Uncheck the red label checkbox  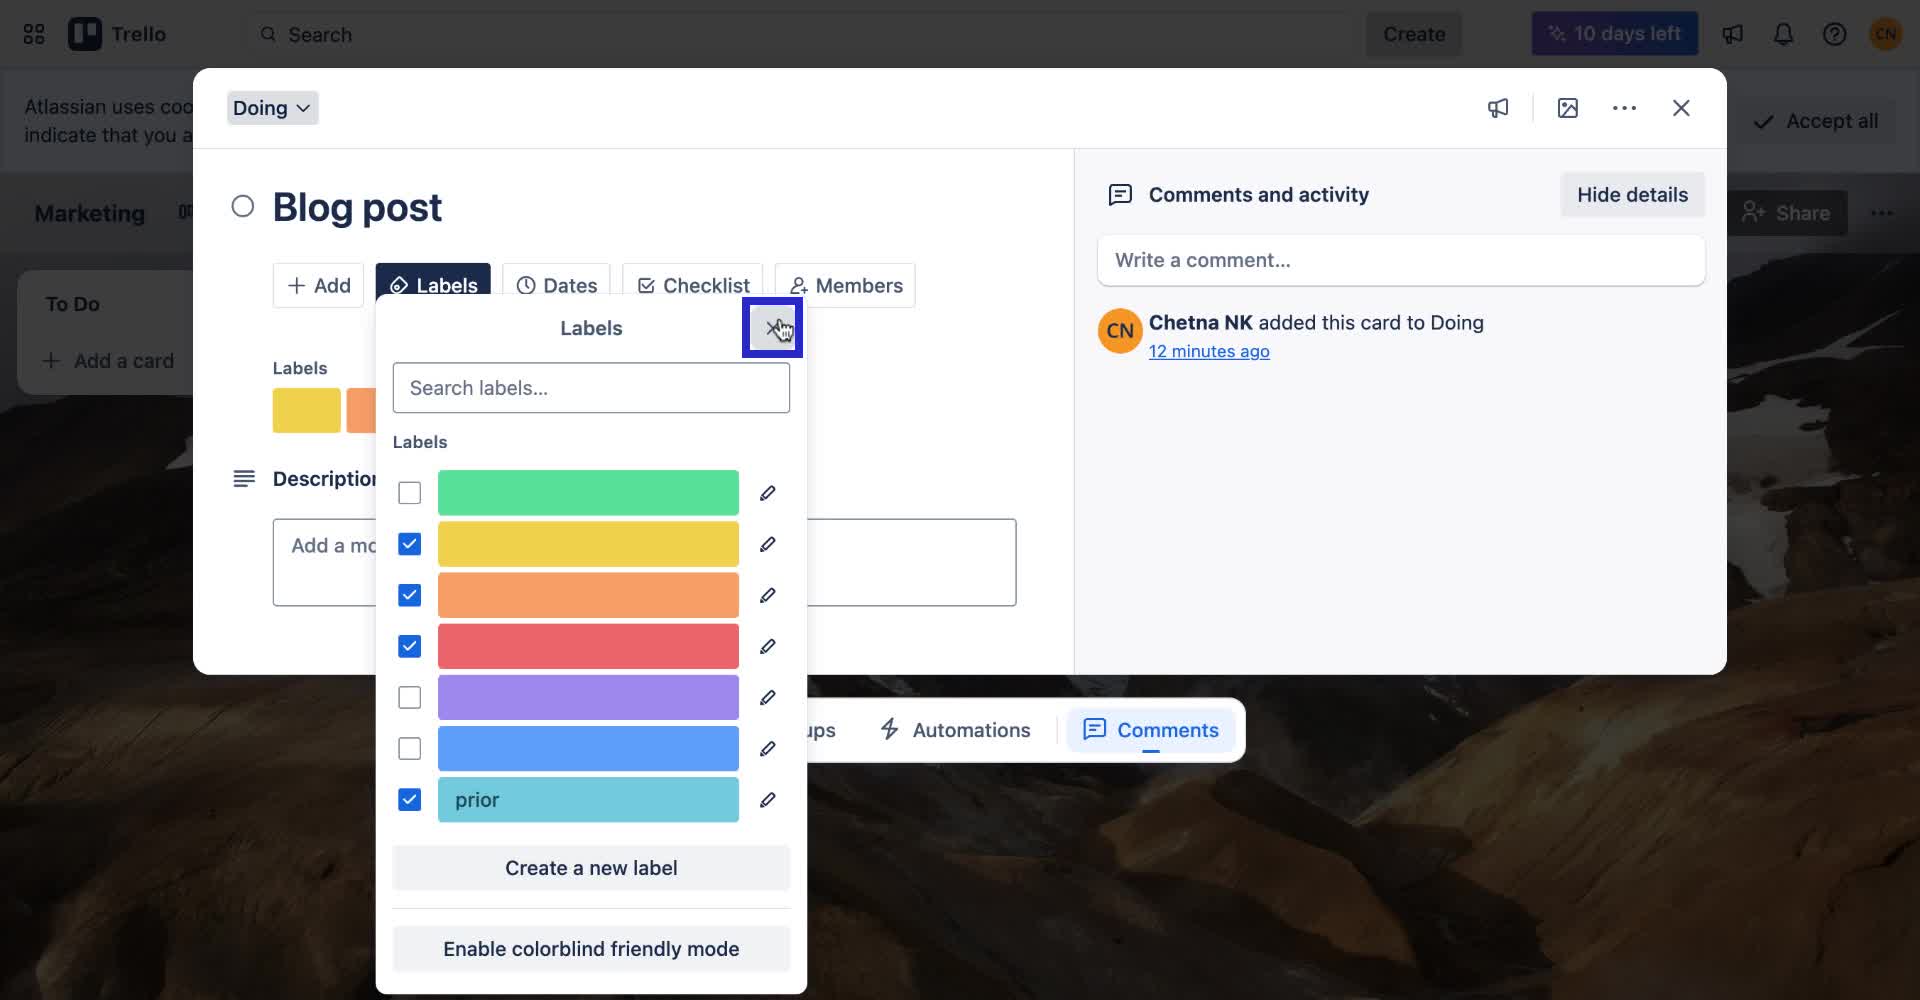pos(409,646)
